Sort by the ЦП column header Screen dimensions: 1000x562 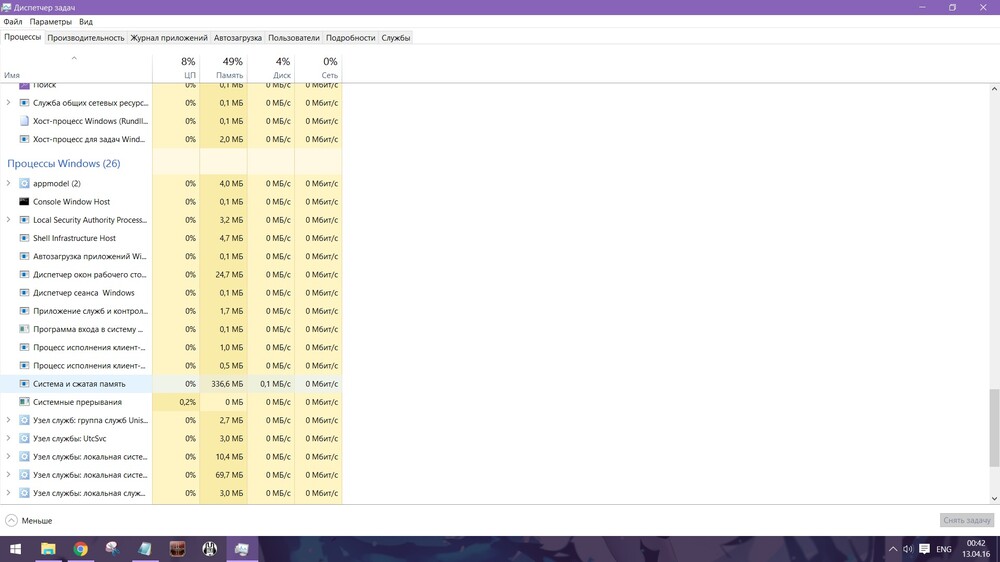coord(176,68)
